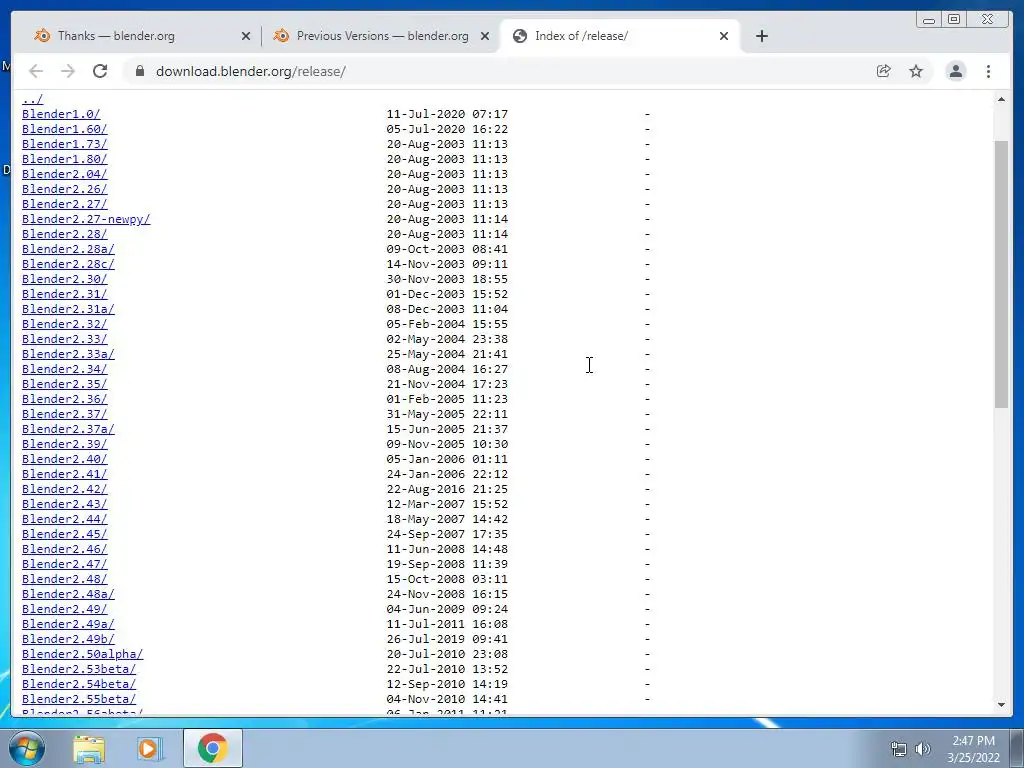Open the Blender2.54beta/ folder link

tap(78, 685)
